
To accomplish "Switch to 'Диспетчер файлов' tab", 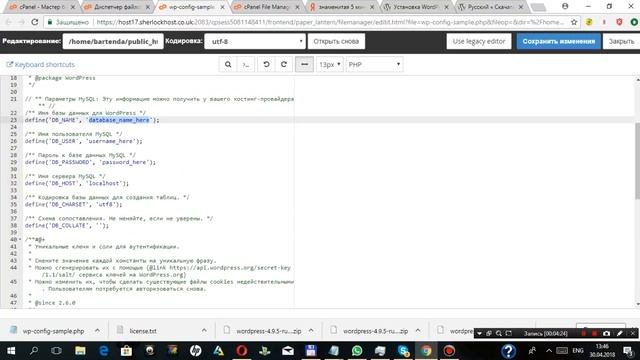I will 116,7.
